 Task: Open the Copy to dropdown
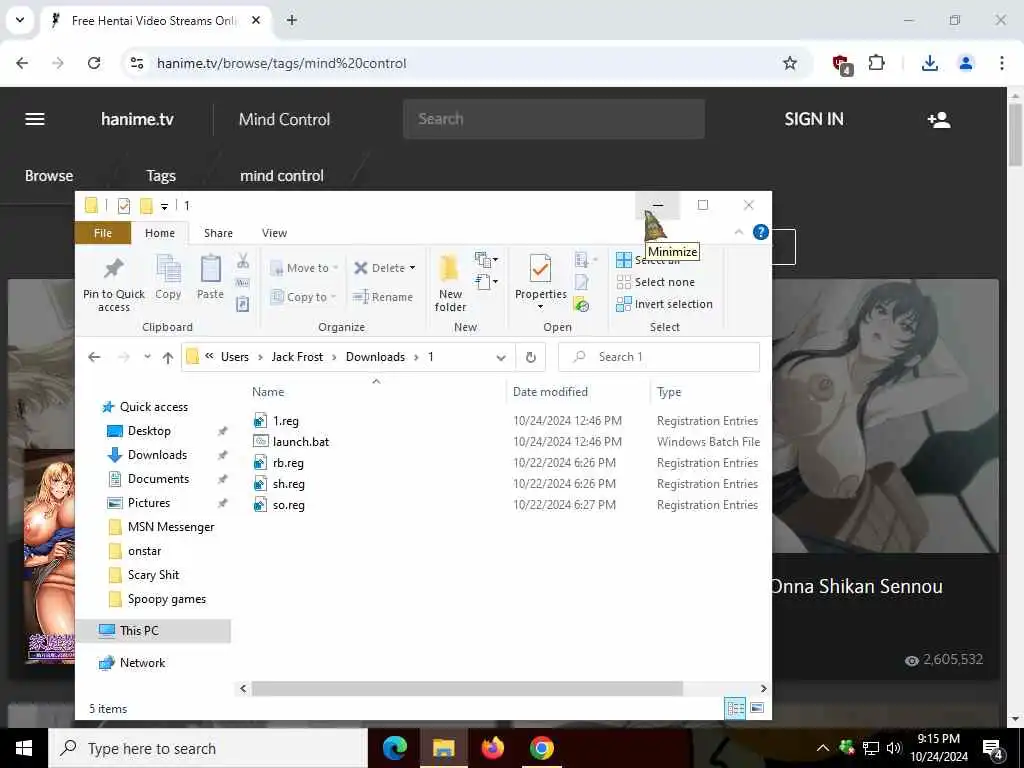304,297
